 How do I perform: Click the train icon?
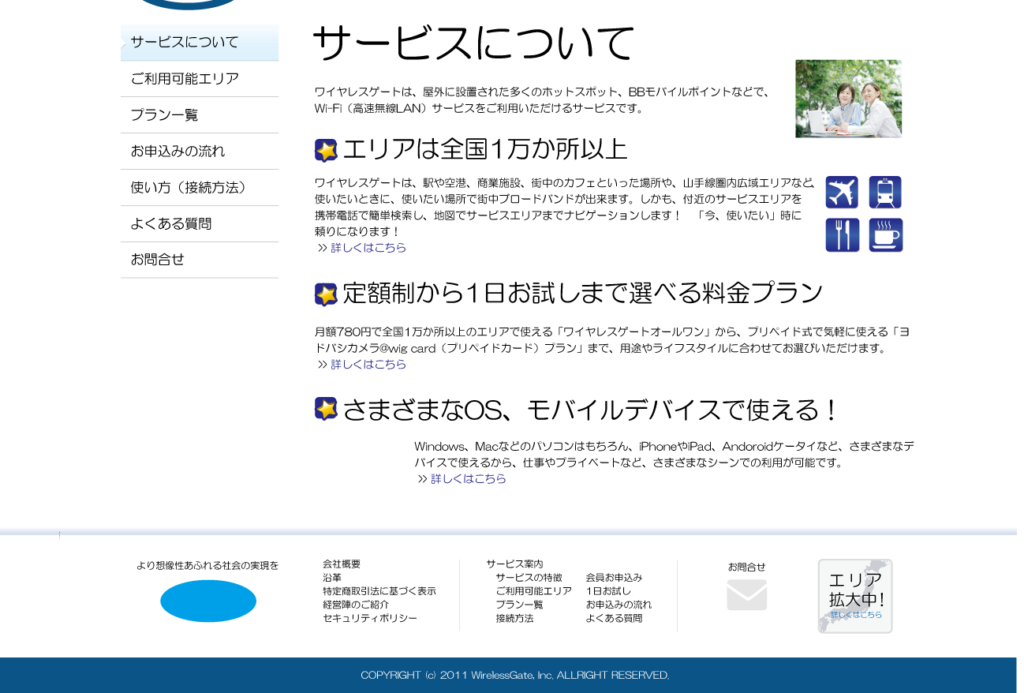pyautogui.click(x=885, y=192)
